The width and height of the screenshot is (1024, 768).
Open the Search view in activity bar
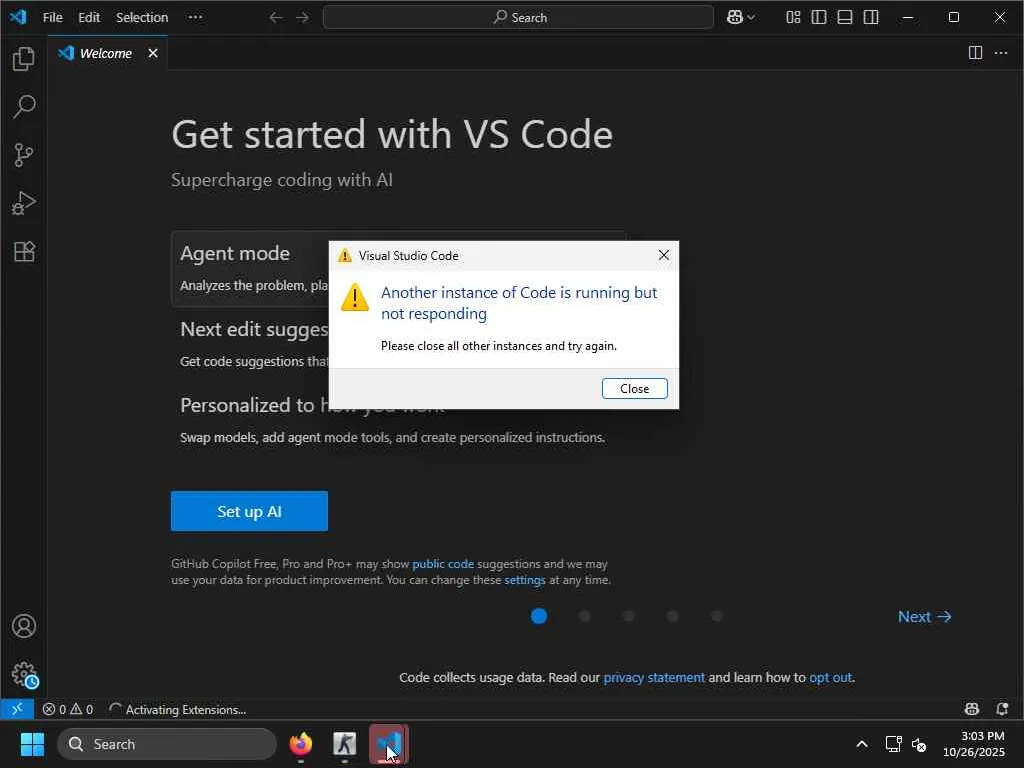click(24, 106)
